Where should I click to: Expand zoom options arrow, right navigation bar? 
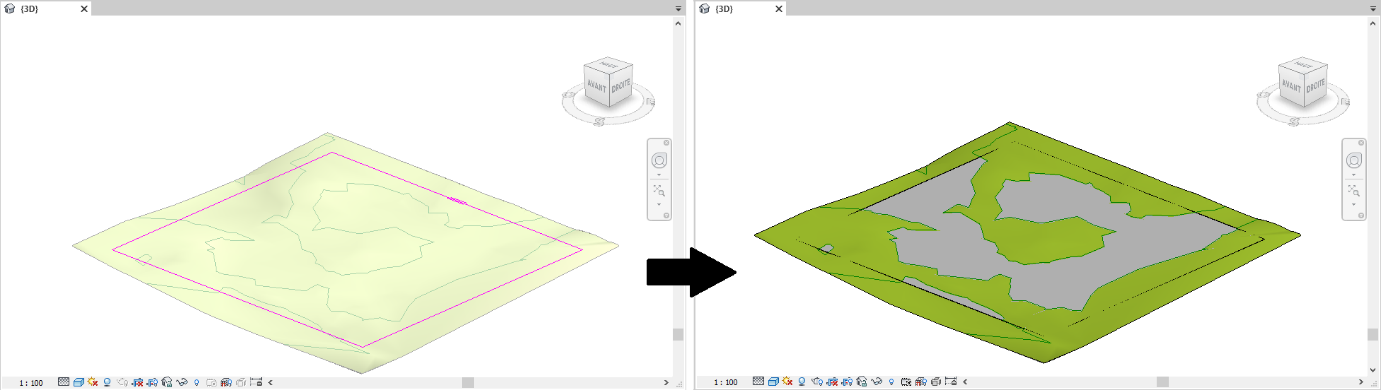(x=1354, y=204)
